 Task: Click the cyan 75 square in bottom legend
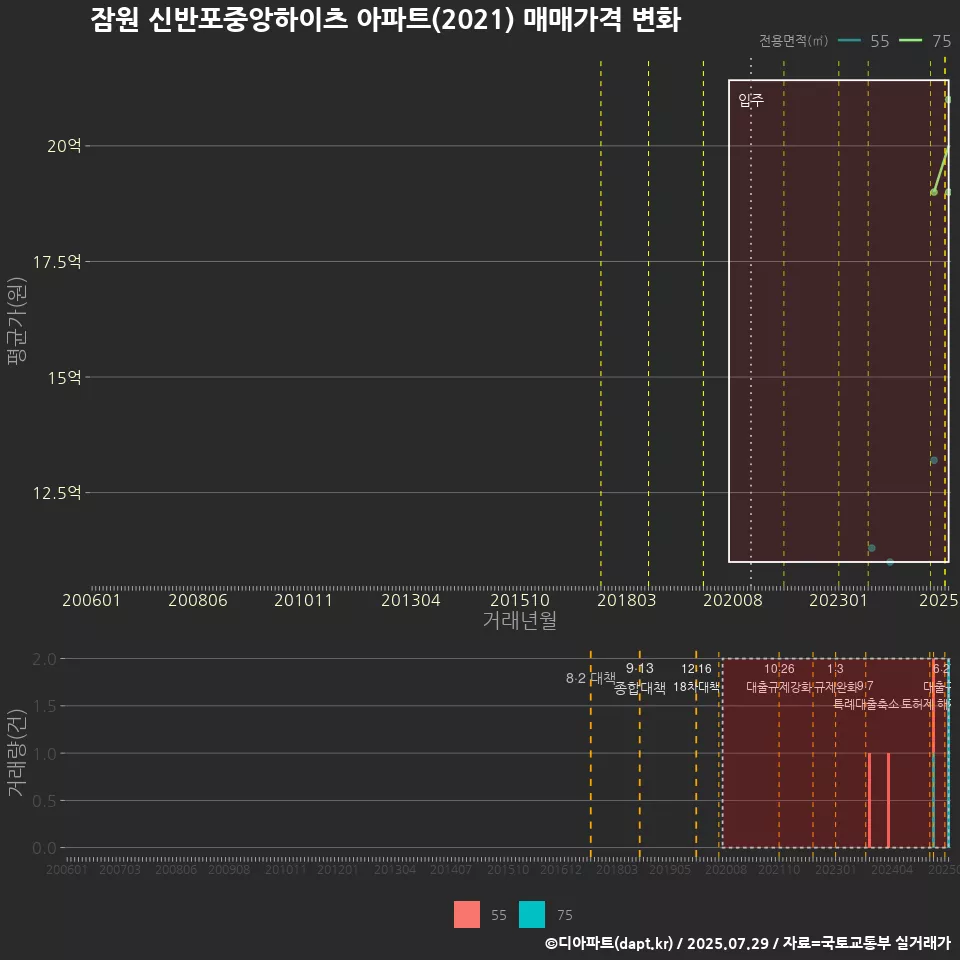point(531,914)
